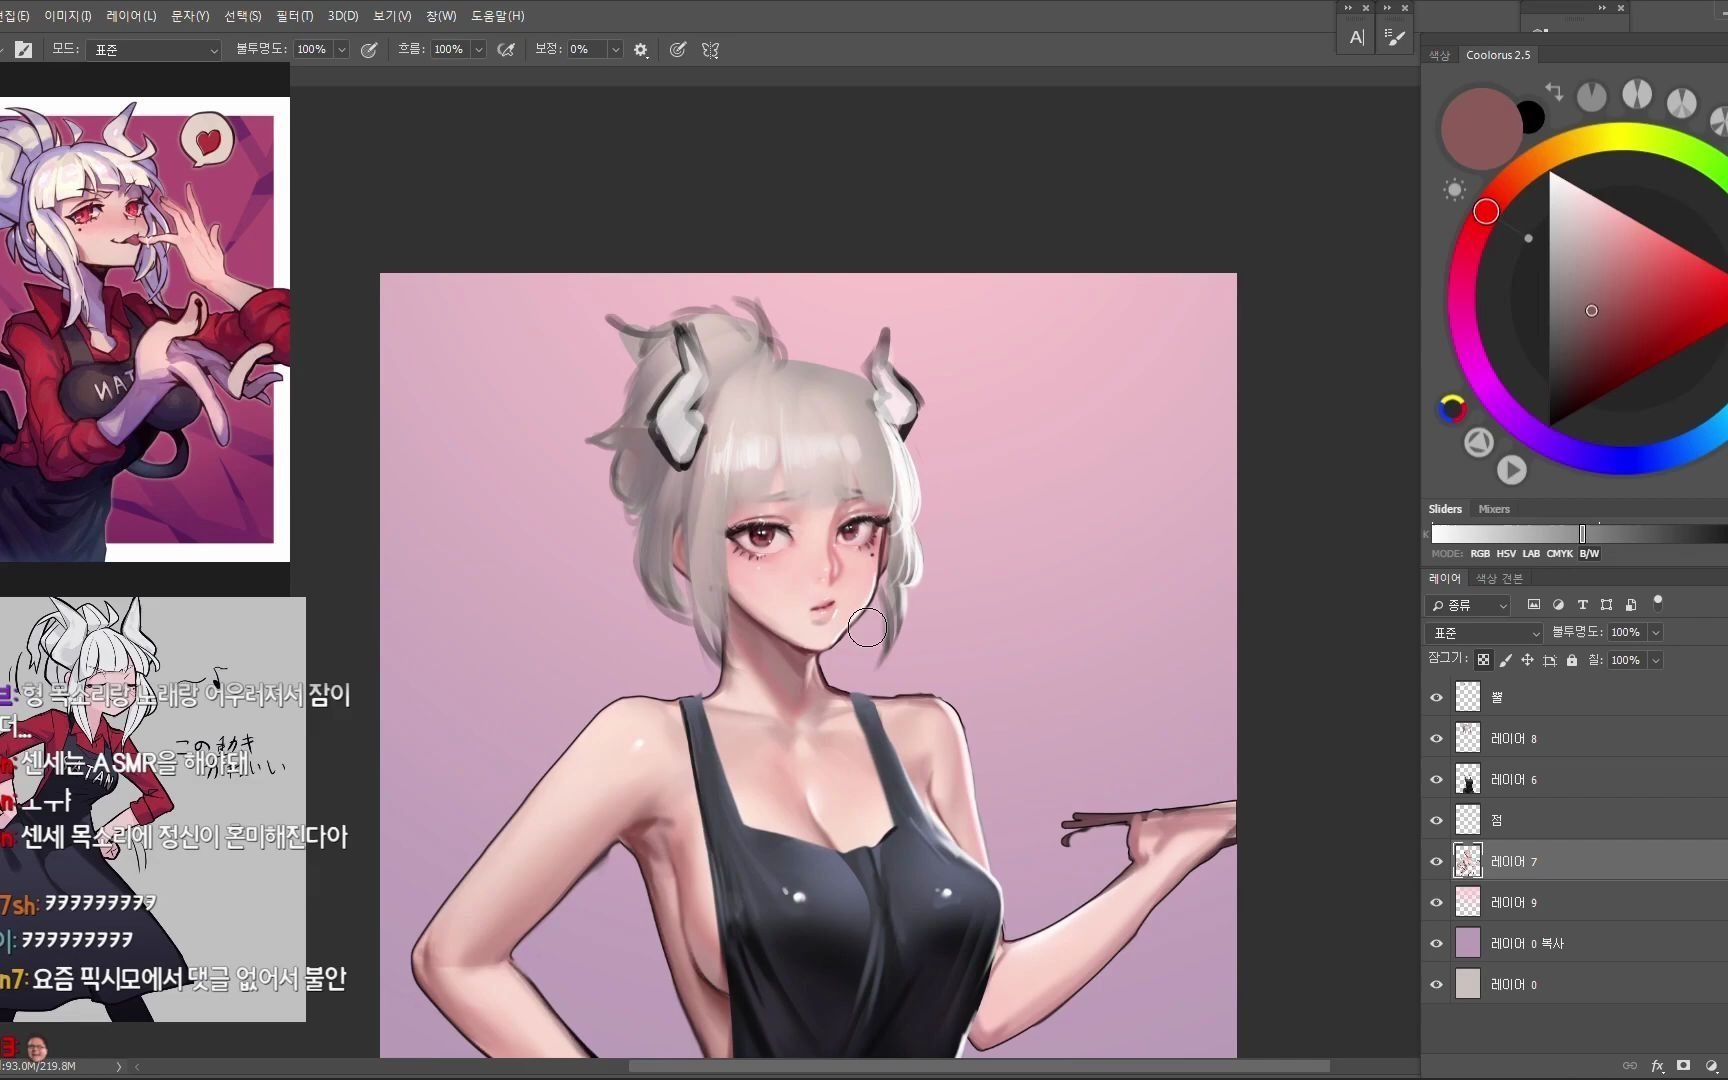
Task: Hide layer 레이어 0
Action: pos(1437,984)
